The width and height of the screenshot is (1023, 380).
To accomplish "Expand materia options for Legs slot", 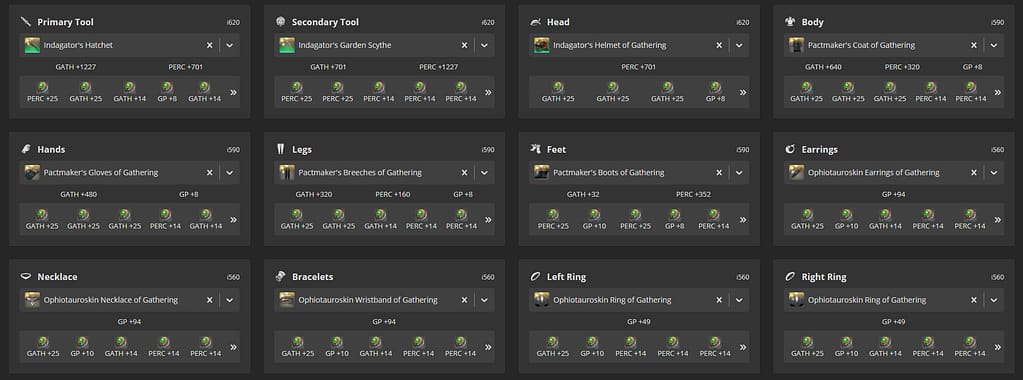I will 487,219.
